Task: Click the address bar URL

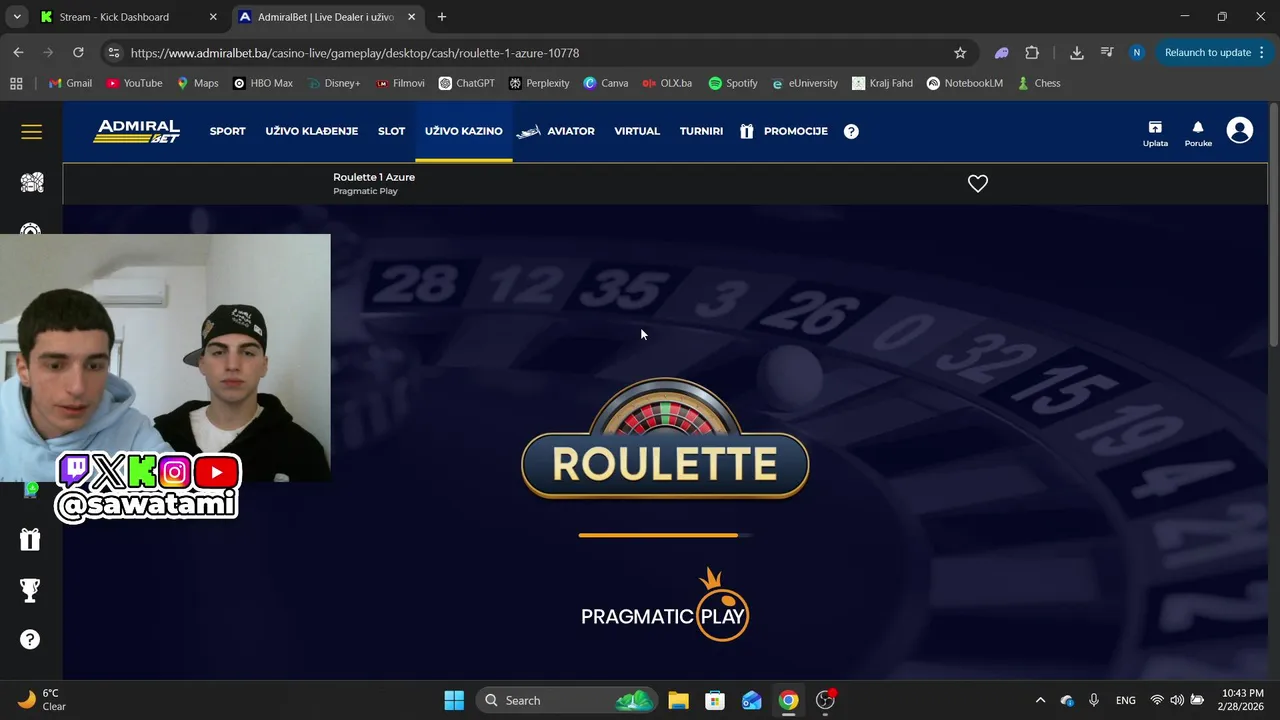Action: click(x=355, y=53)
